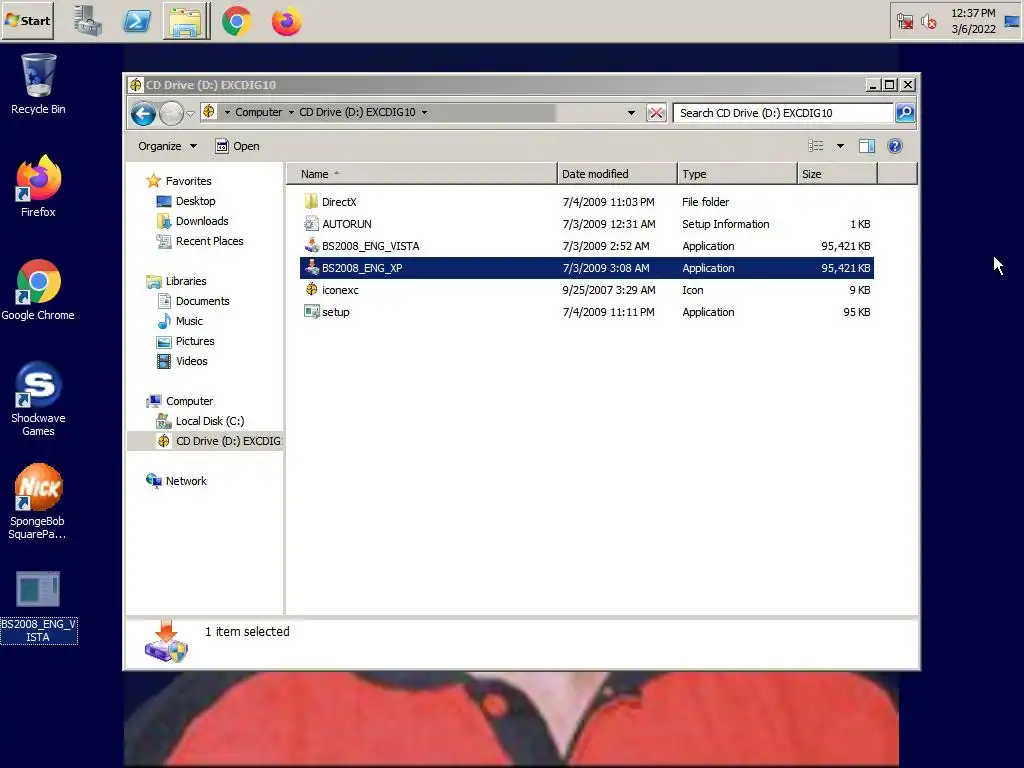Open the view options dropdown arrow

point(840,146)
